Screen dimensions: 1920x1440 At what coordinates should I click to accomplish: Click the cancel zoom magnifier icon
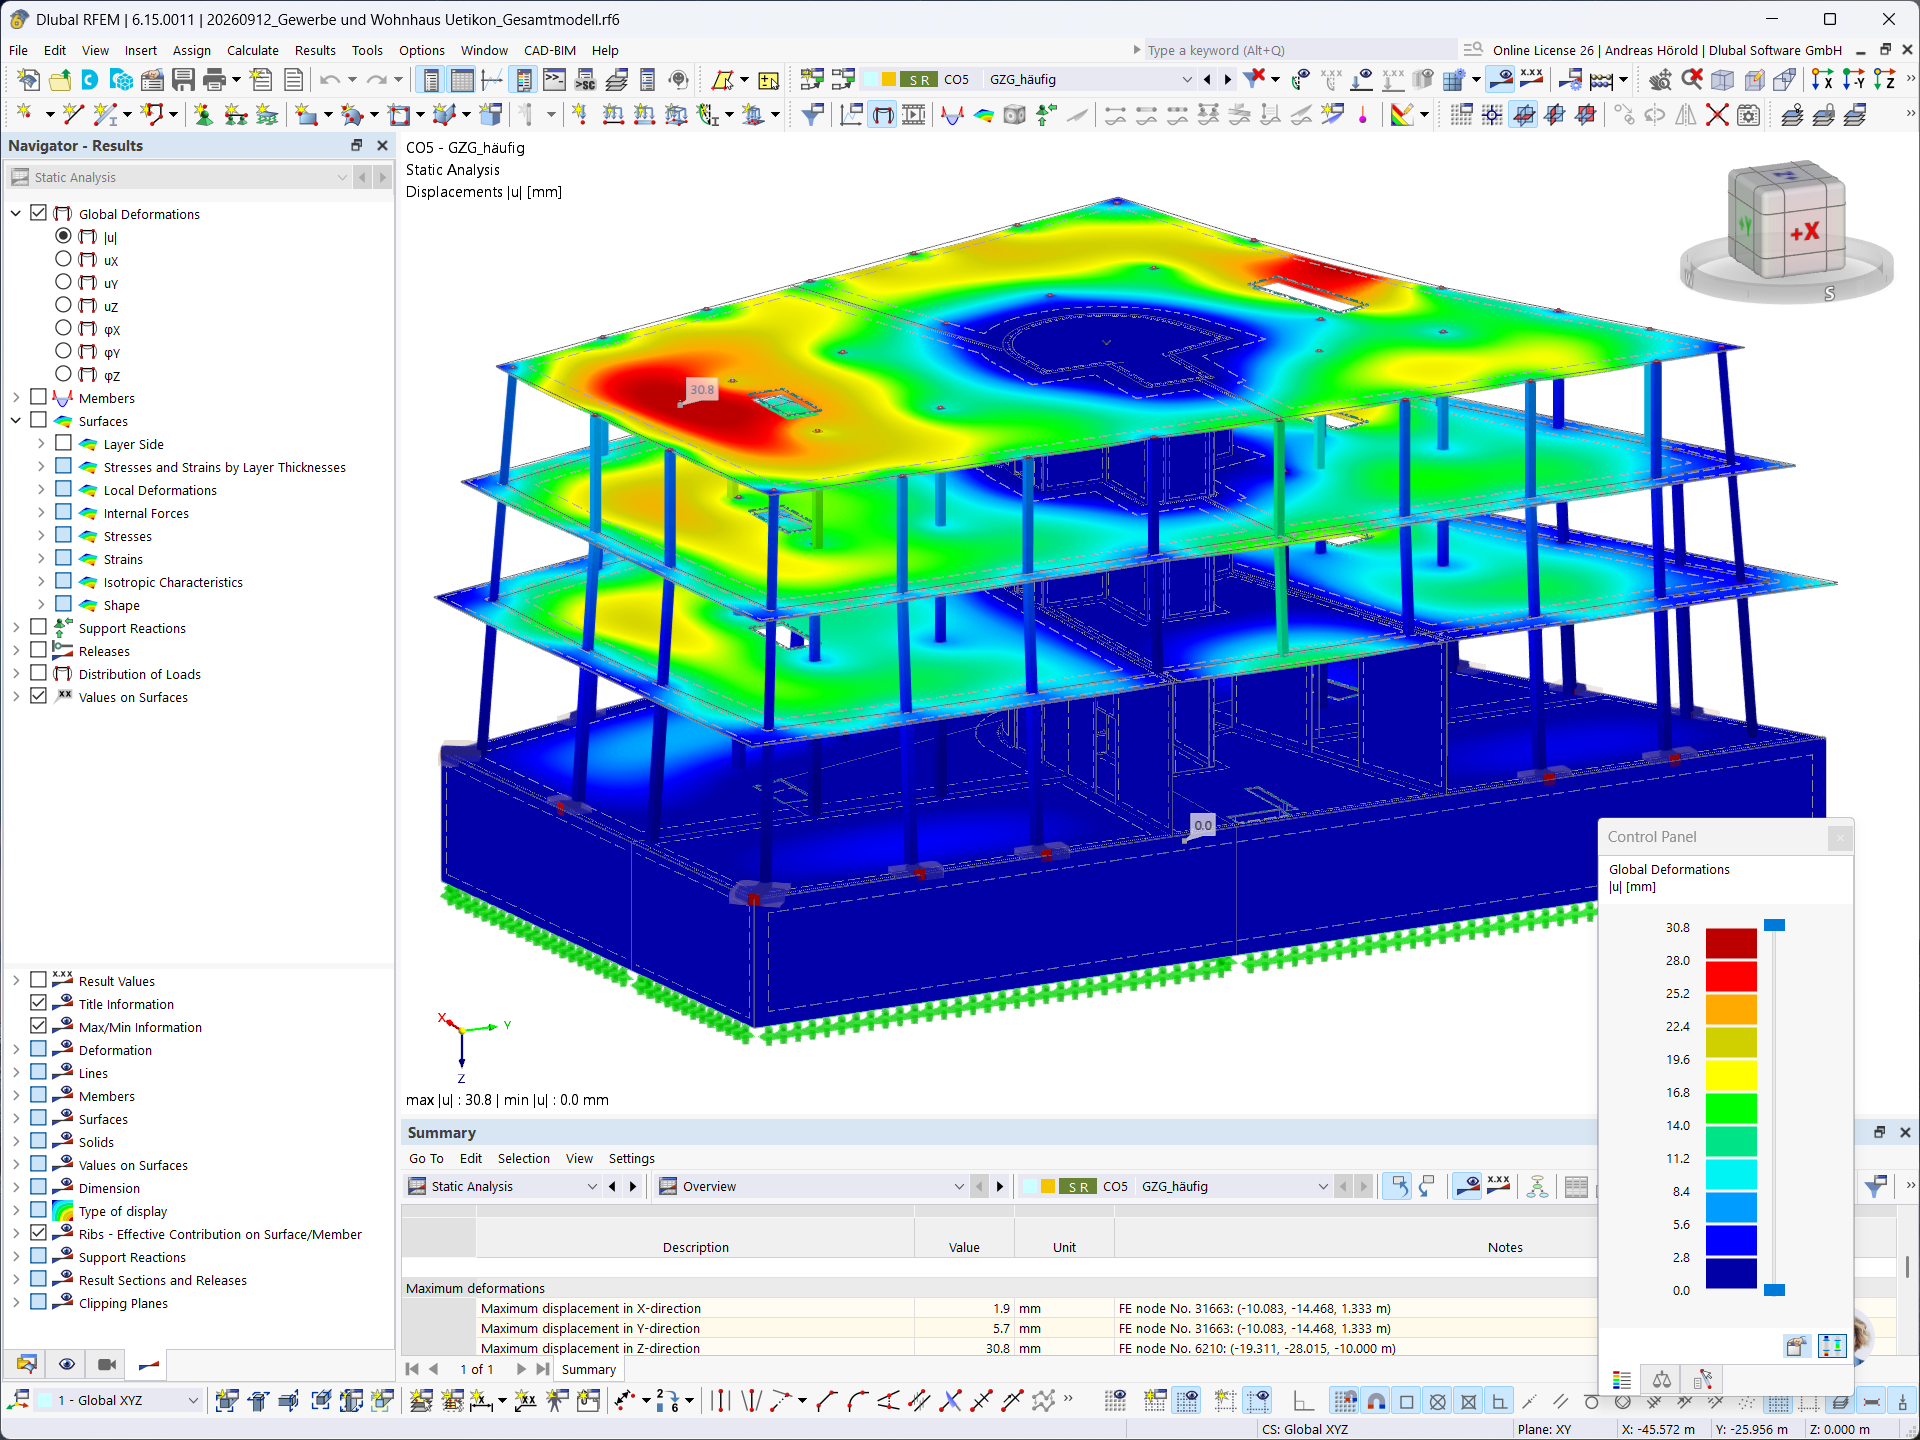coord(1691,80)
